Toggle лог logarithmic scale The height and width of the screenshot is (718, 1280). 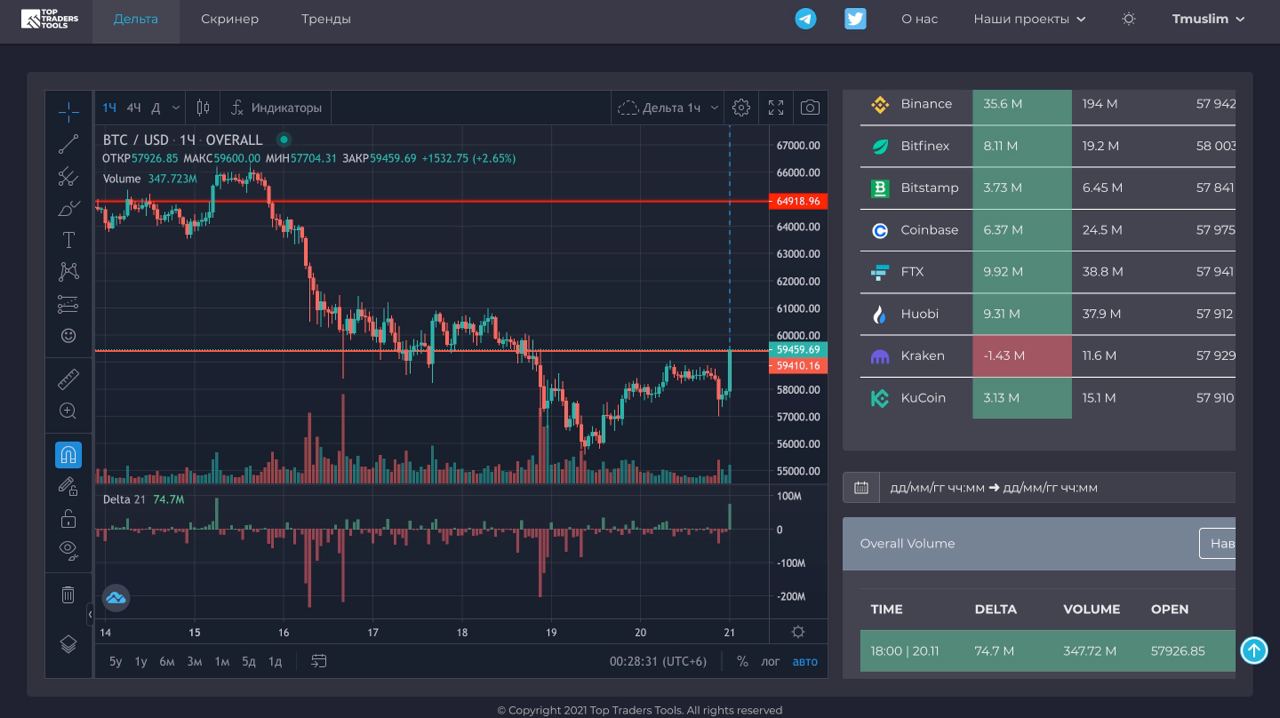coord(770,661)
